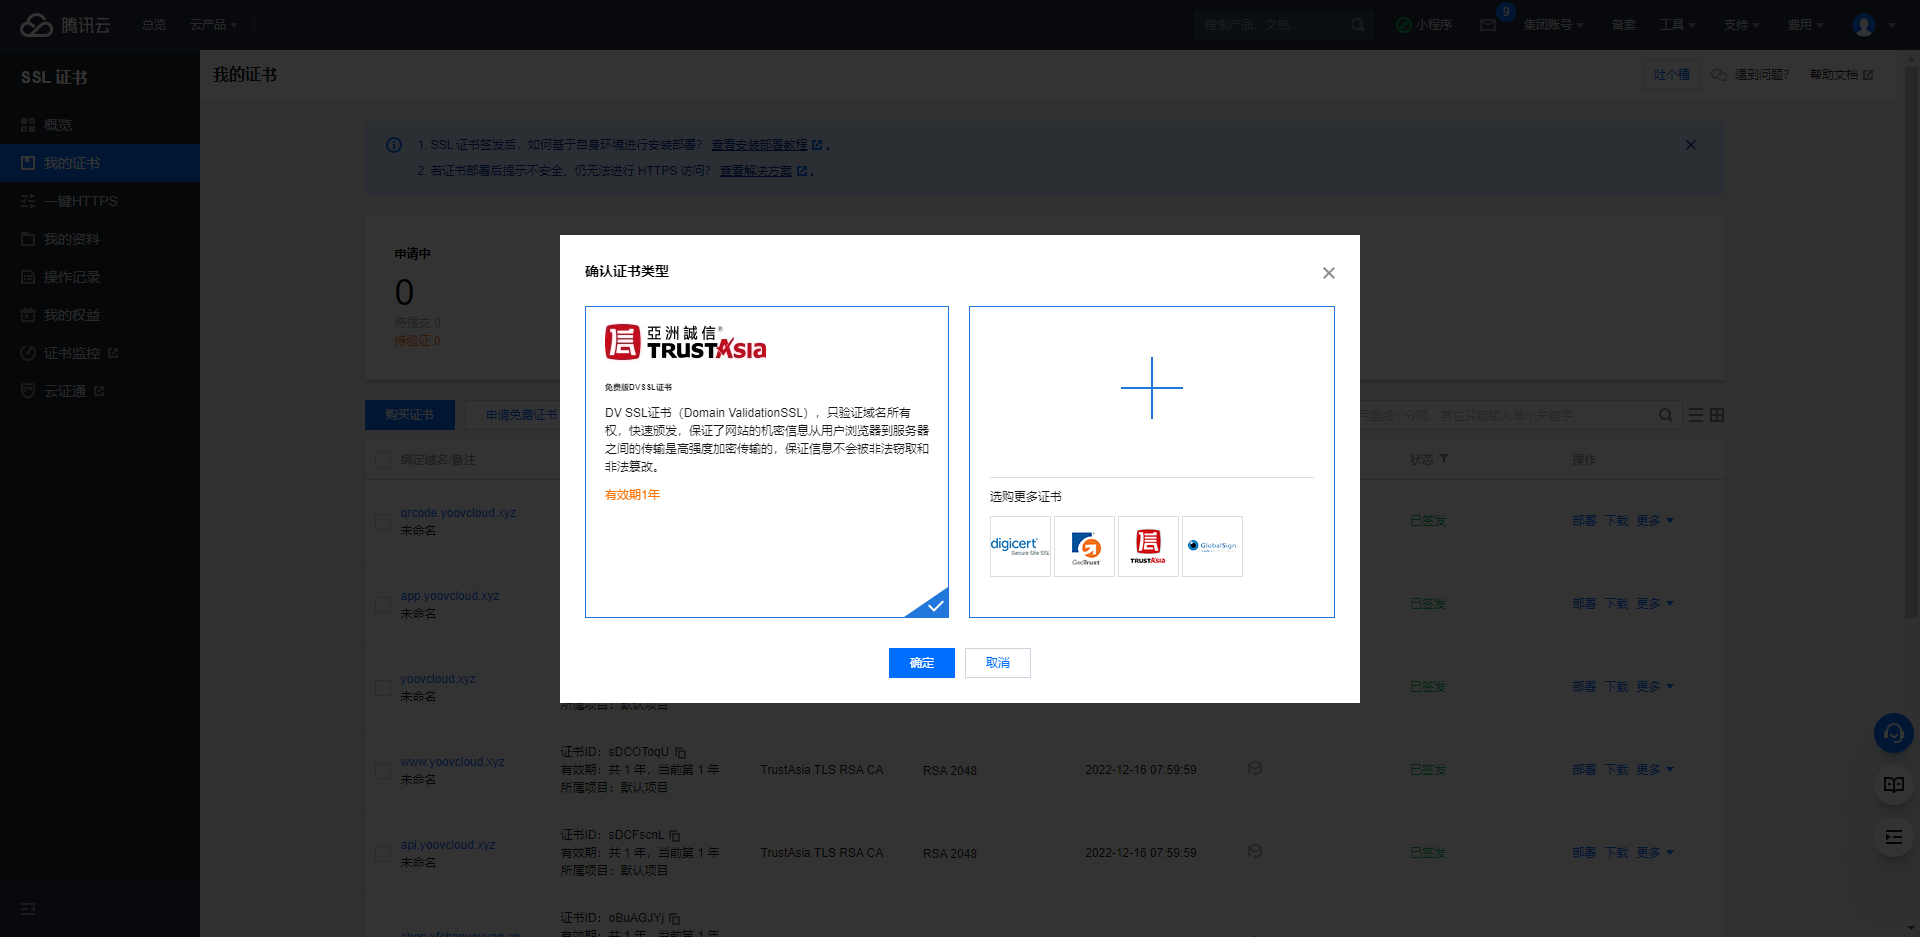Click the 吐个槽 feedback button

(1672, 75)
